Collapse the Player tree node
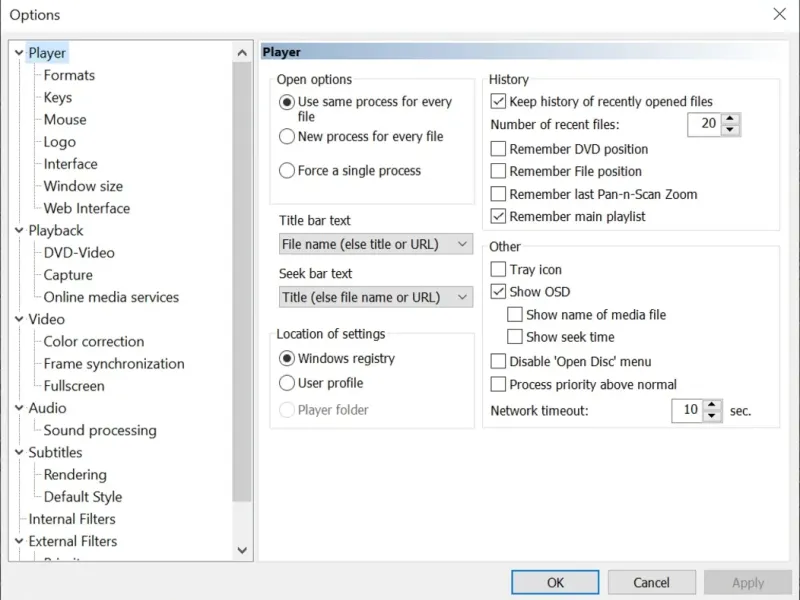 point(19,53)
